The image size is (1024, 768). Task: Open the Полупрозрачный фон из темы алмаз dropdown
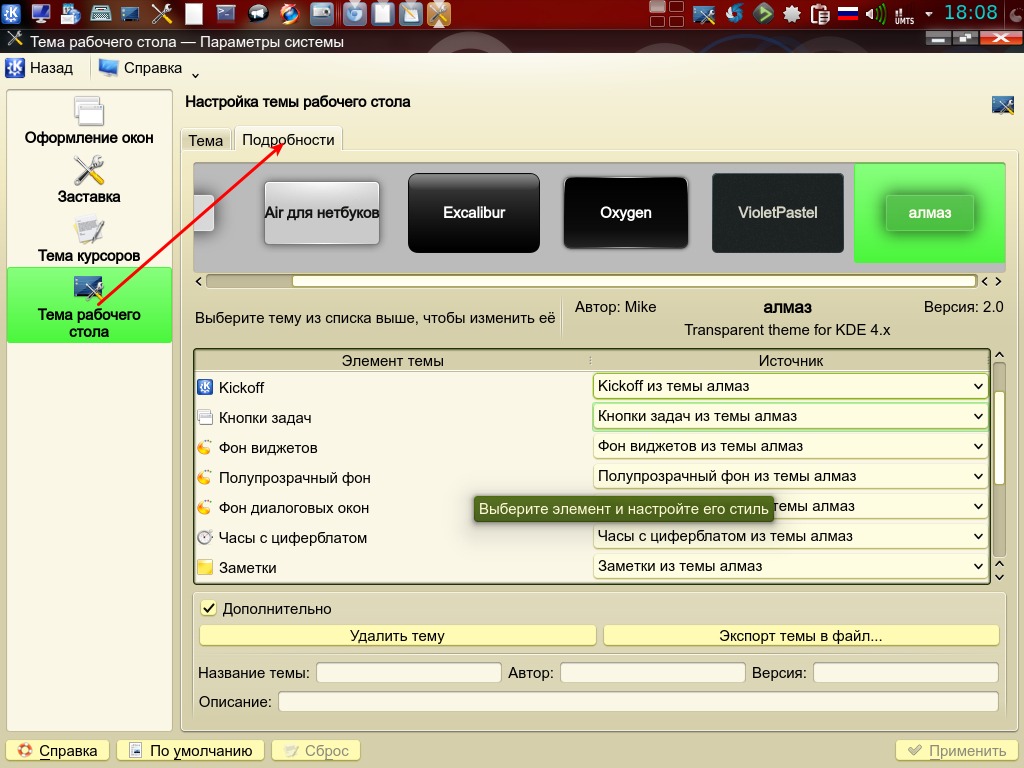pos(790,476)
